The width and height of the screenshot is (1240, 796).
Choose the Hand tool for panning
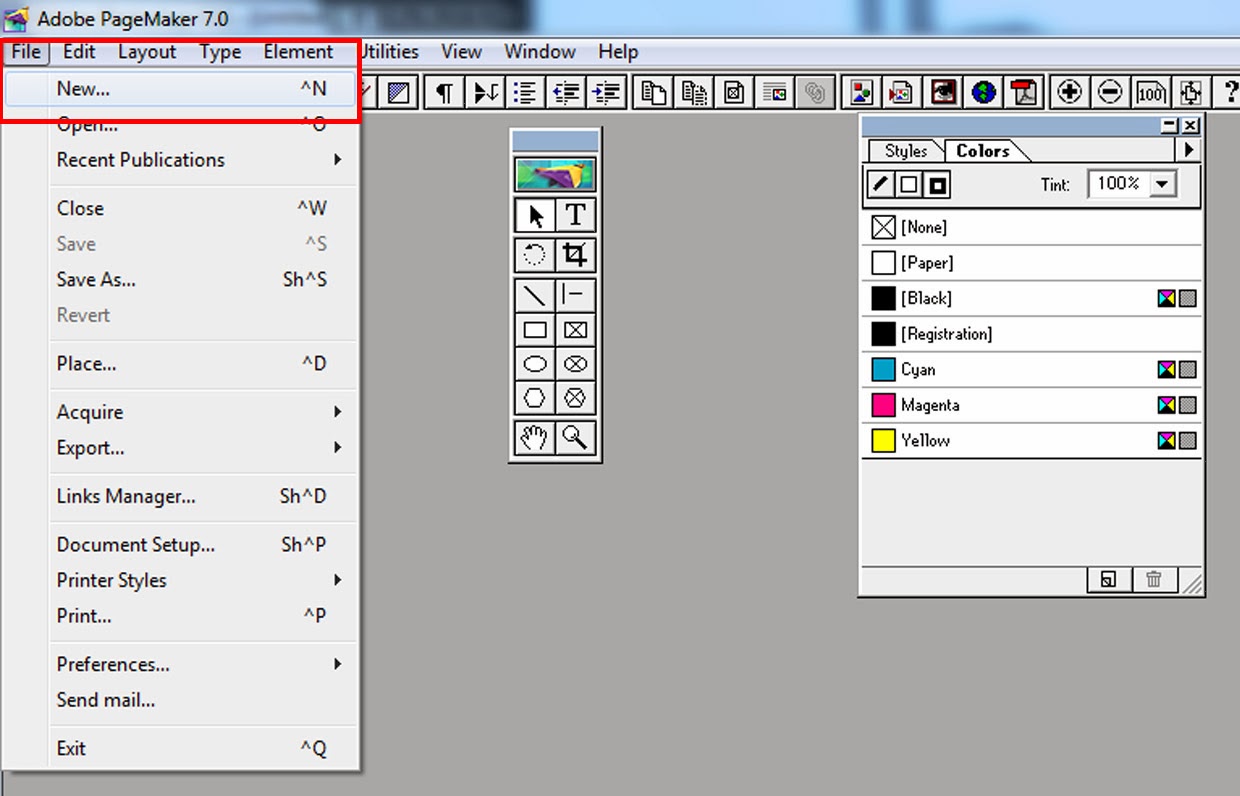click(x=535, y=437)
